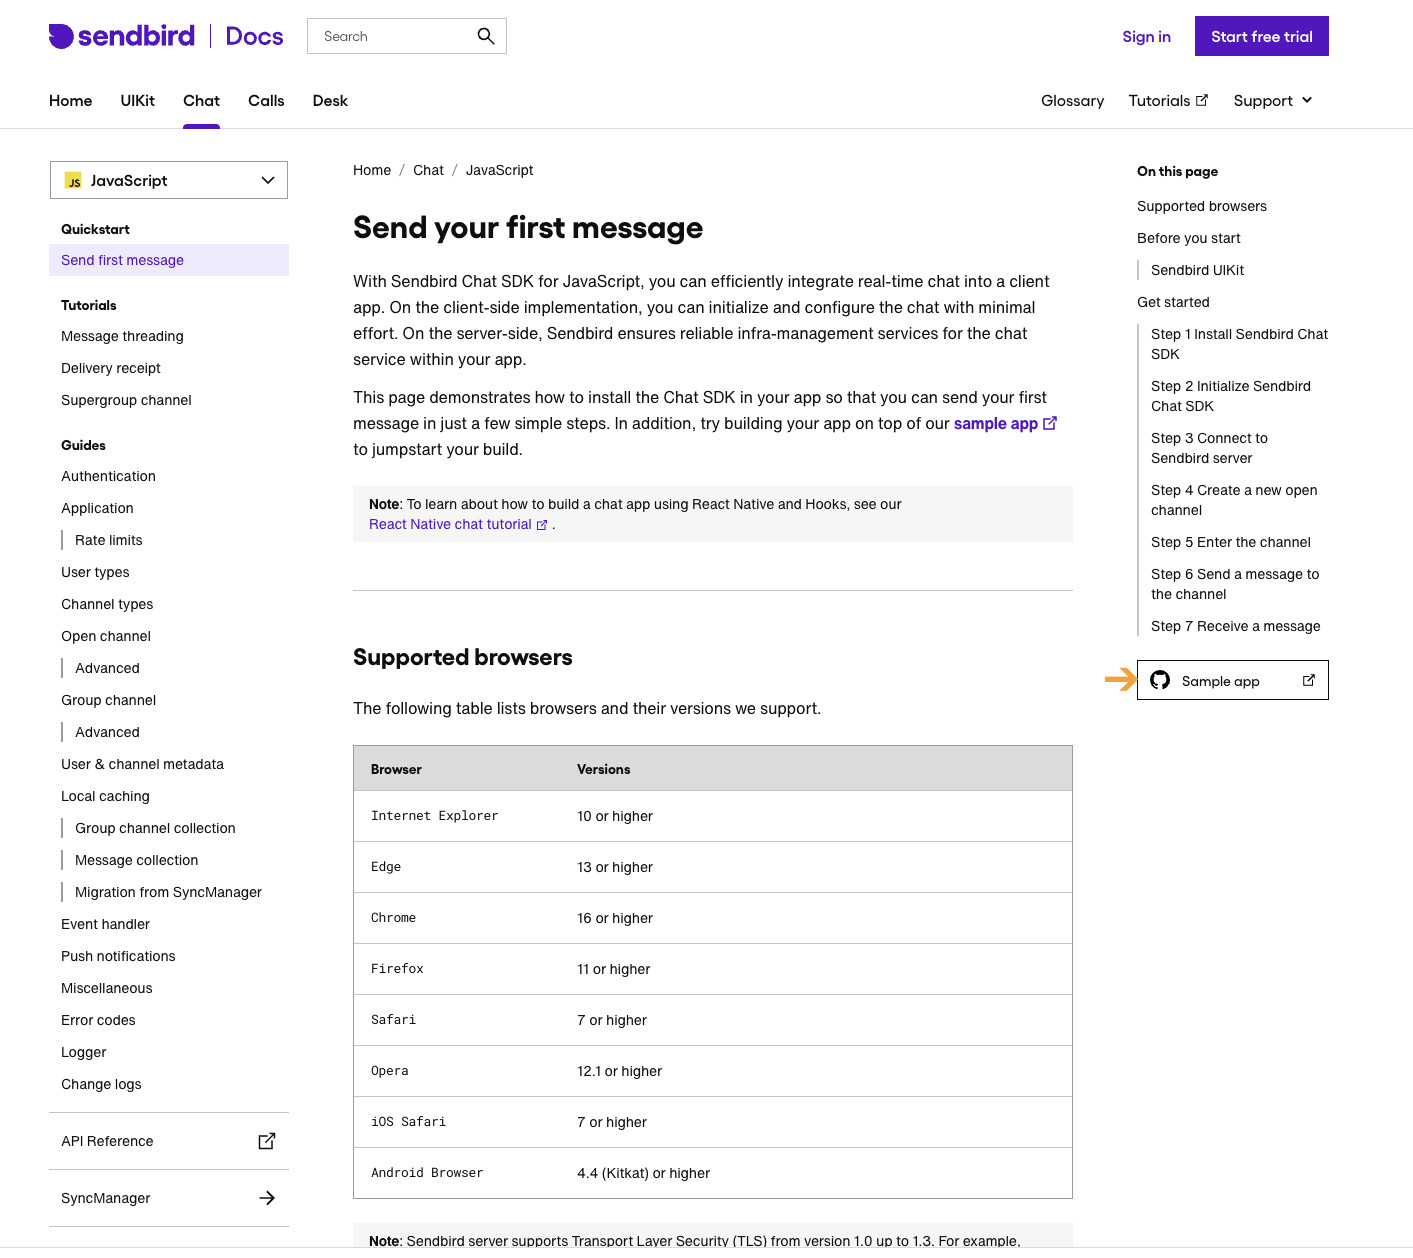Select Send first message in sidebar
The height and width of the screenshot is (1258, 1413).
click(x=169, y=260)
